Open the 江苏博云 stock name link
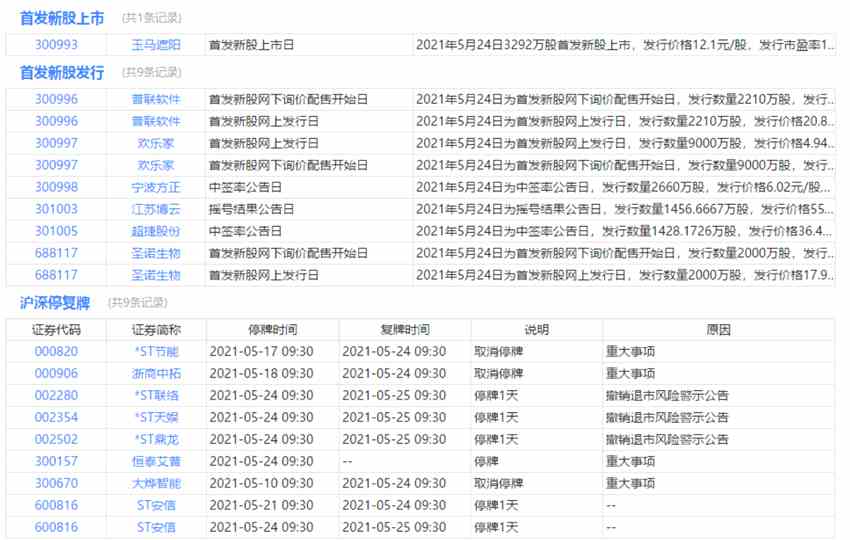850x540 pixels. [x=156, y=209]
